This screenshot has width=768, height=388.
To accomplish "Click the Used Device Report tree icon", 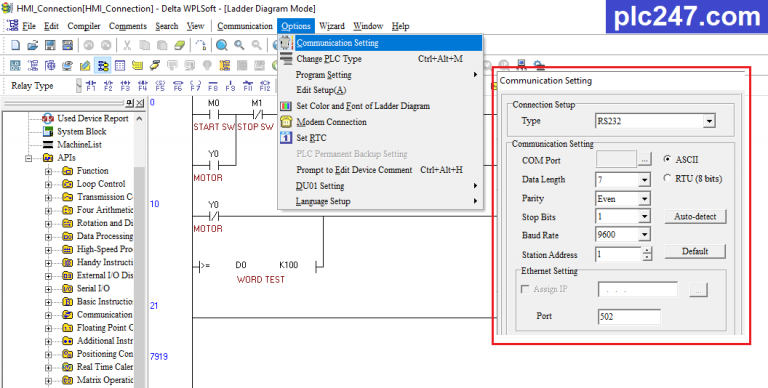I will coord(48,119).
